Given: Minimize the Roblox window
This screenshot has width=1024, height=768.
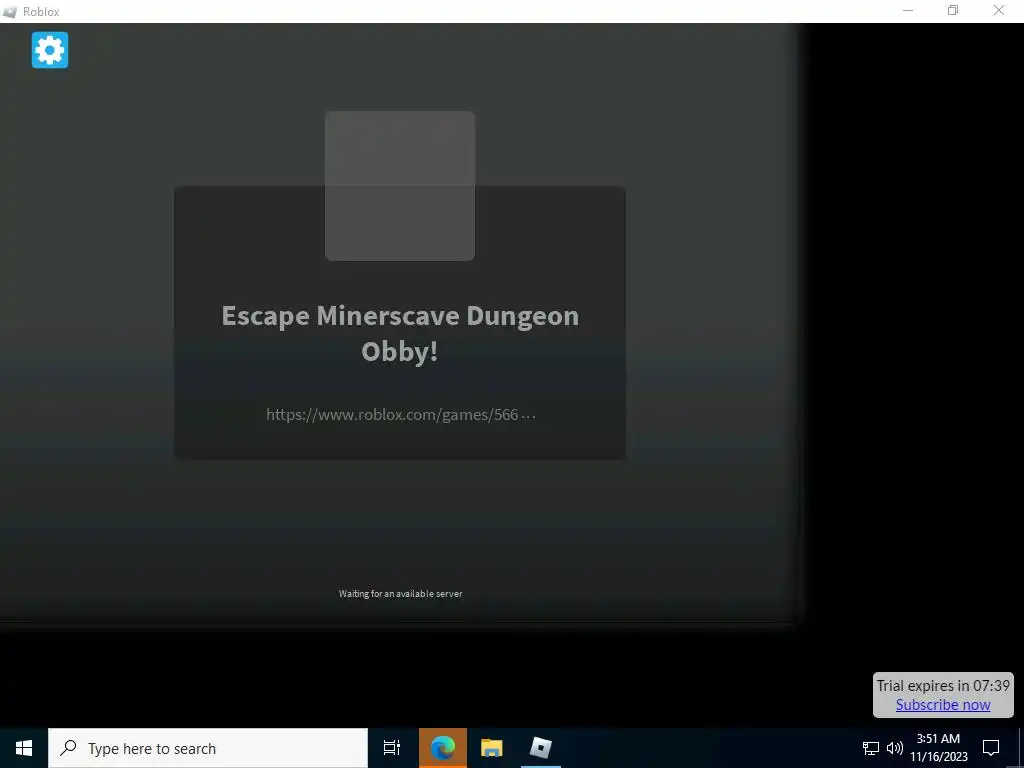Looking at the screenshot, I should (x=908, y=11).
